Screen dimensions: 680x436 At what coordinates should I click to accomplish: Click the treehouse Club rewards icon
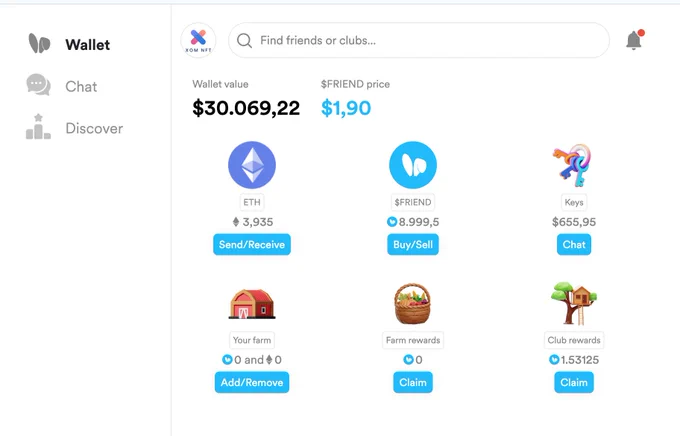574,304
